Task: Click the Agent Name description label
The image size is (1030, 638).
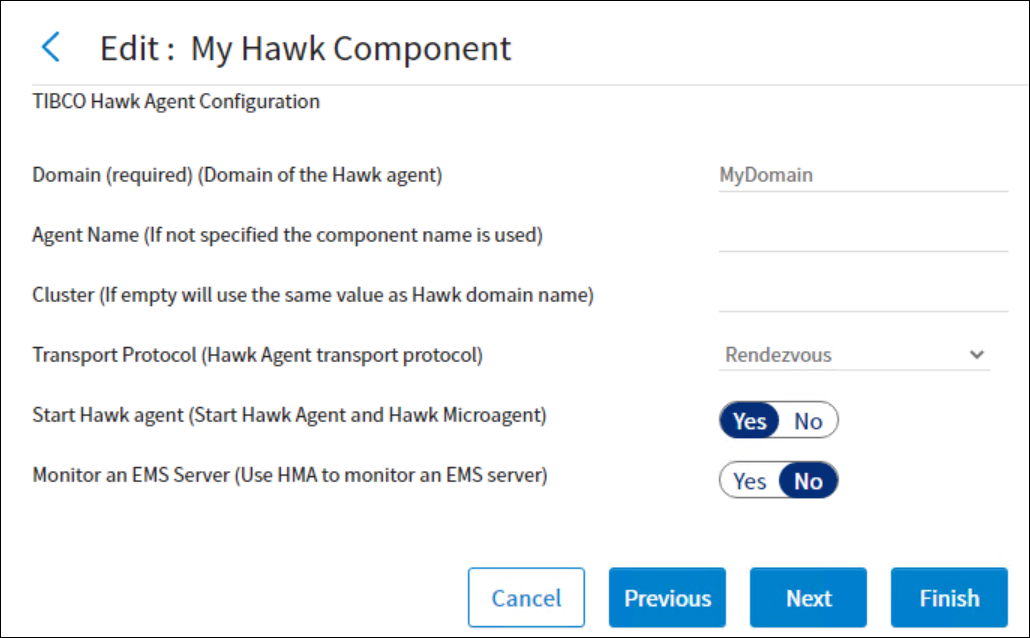Action: click(x=287, y=235)
